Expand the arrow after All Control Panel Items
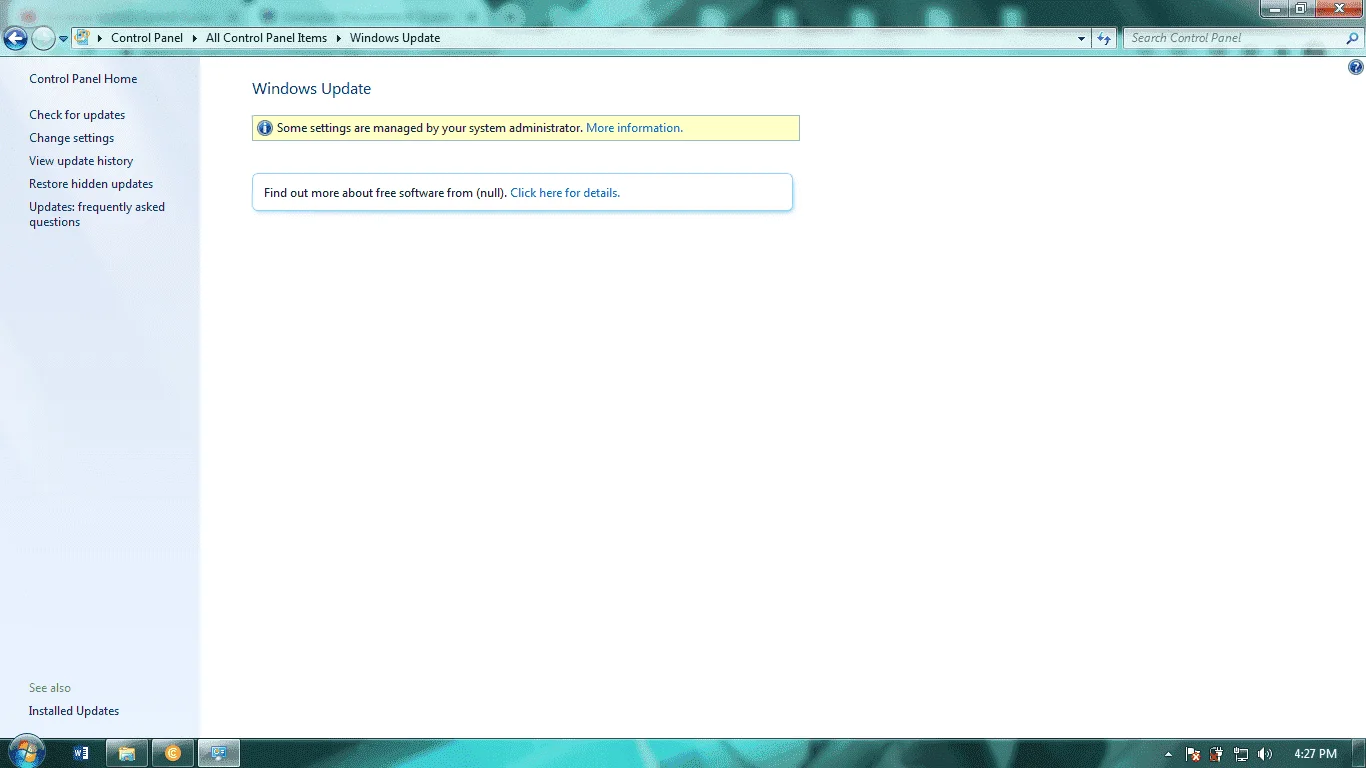 pyautogui.click(x=338, y=38)
